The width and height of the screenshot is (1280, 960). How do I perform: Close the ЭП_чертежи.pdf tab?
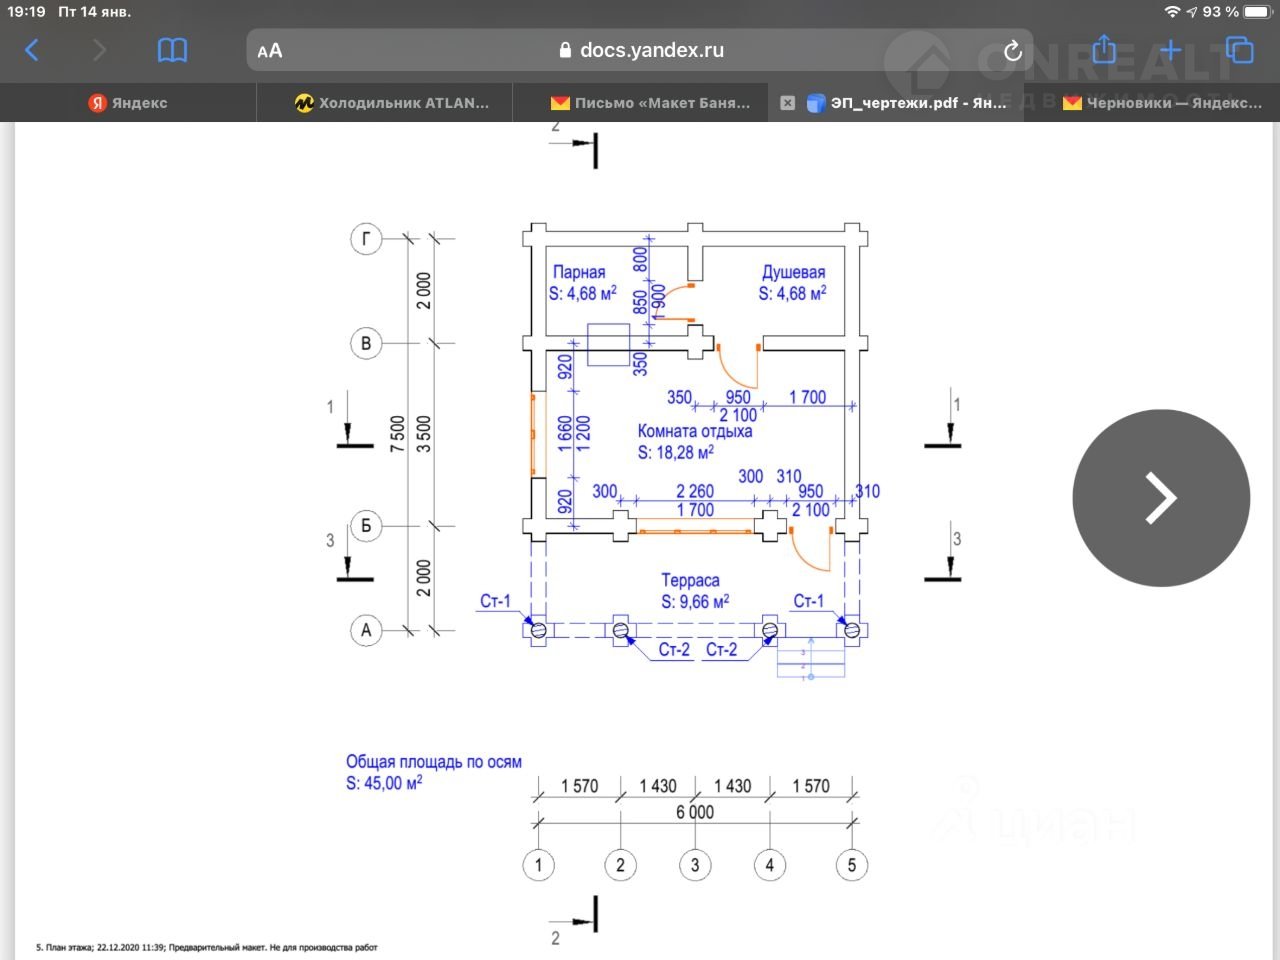787,103
